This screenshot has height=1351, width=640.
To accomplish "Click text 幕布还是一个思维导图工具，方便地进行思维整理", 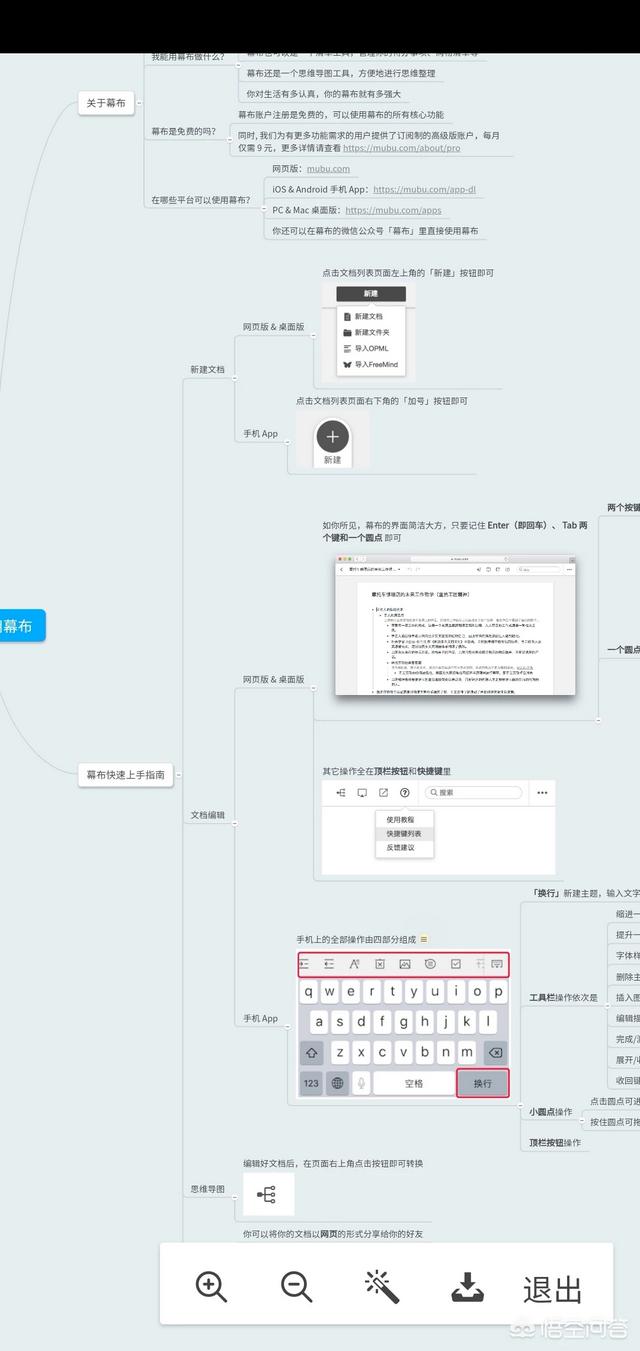I will (x=341, y=73).
